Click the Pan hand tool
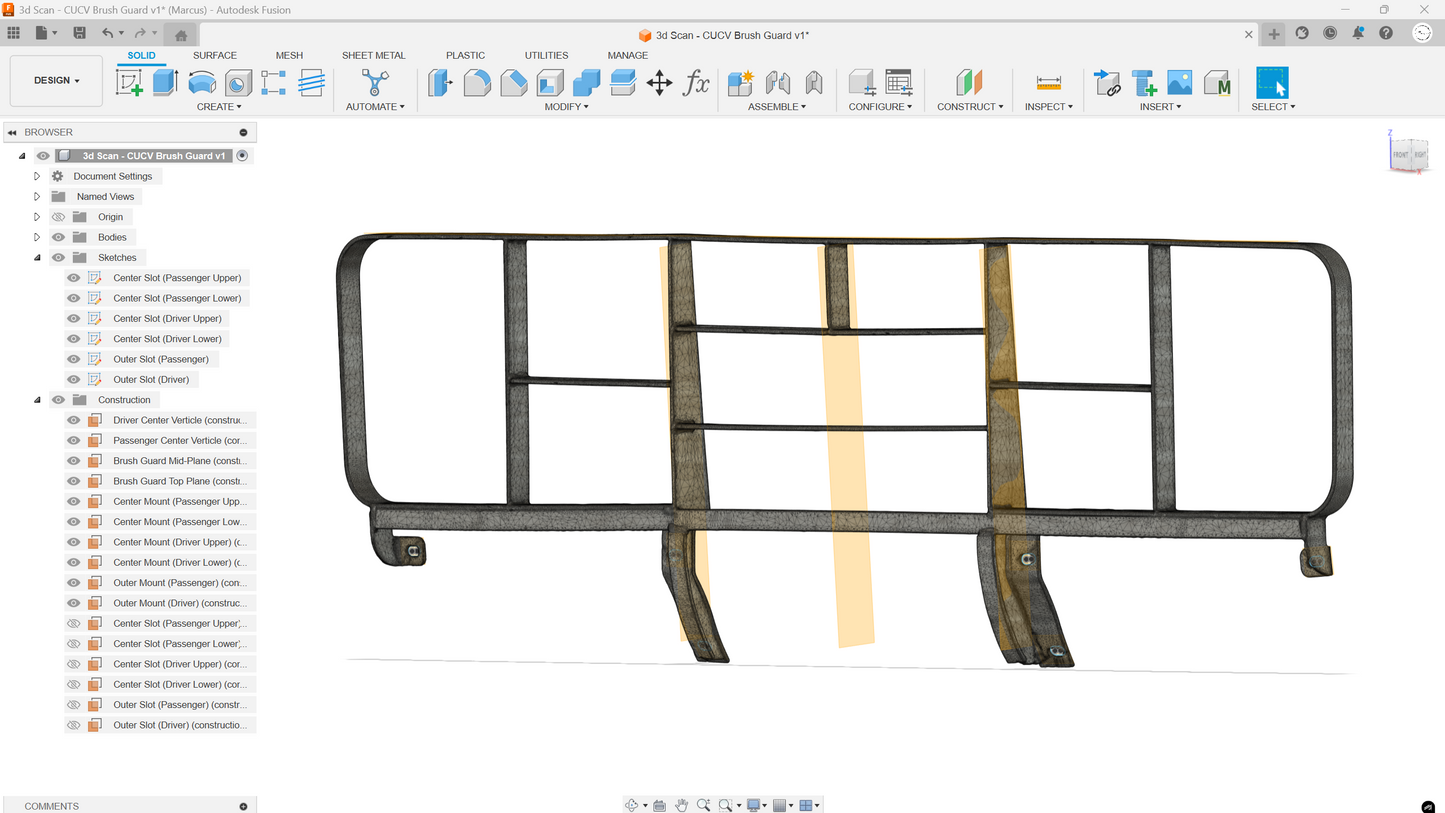1445x813 pixels. (x=681, y=805)
